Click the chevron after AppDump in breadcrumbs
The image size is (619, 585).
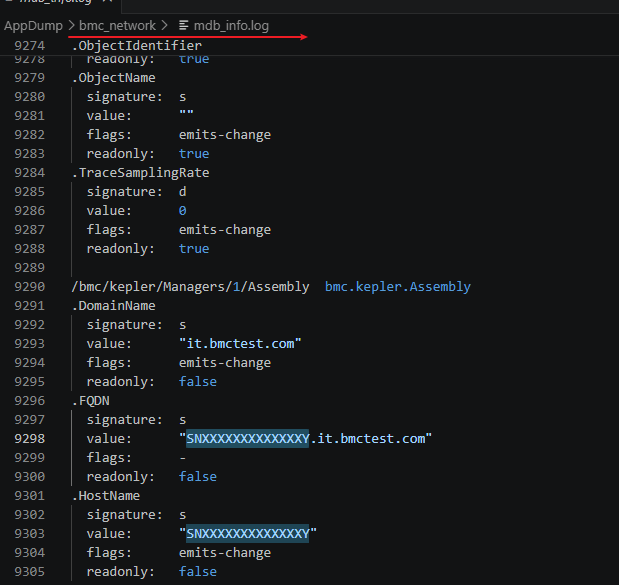point(71,26)
